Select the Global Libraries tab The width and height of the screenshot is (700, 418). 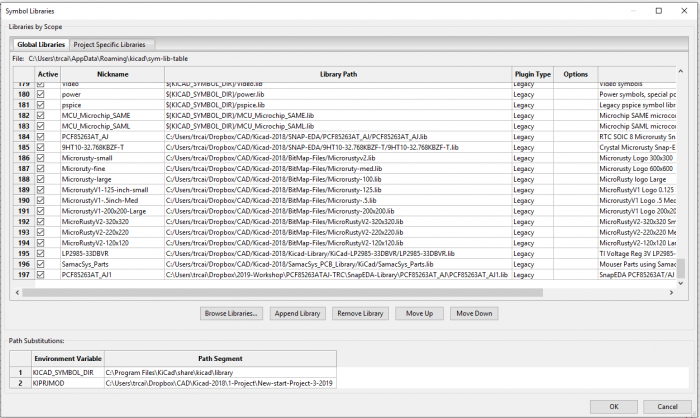(41, 45)
